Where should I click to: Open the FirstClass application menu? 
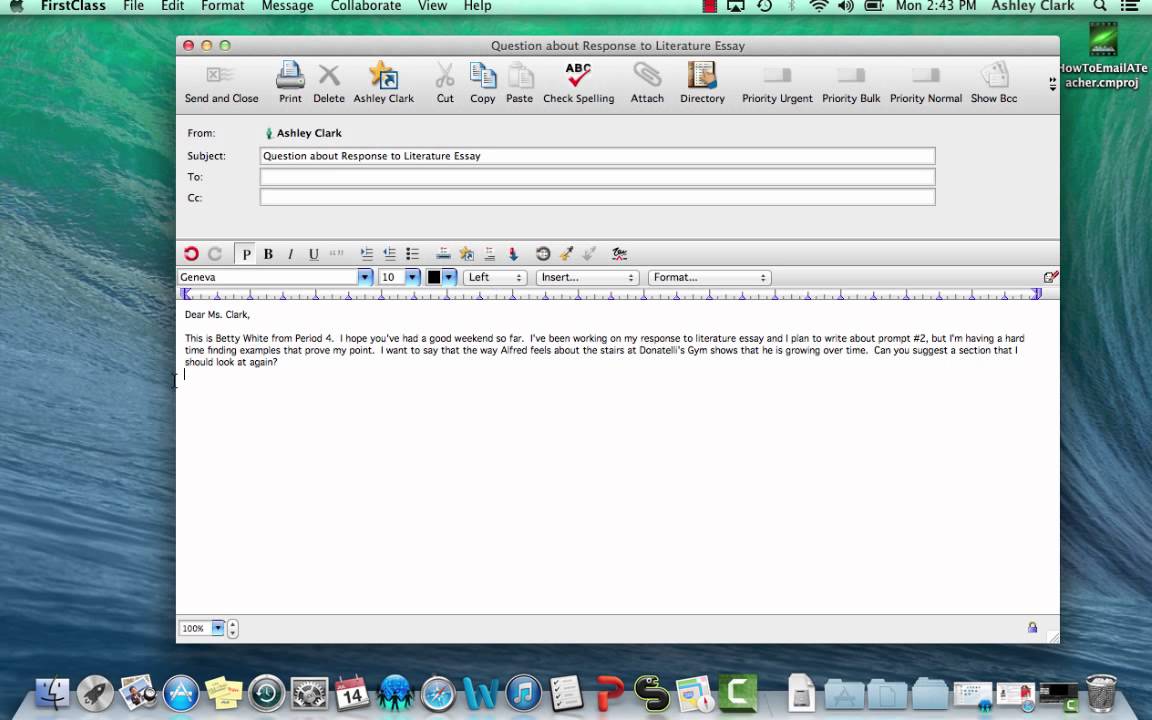(73, 6)
